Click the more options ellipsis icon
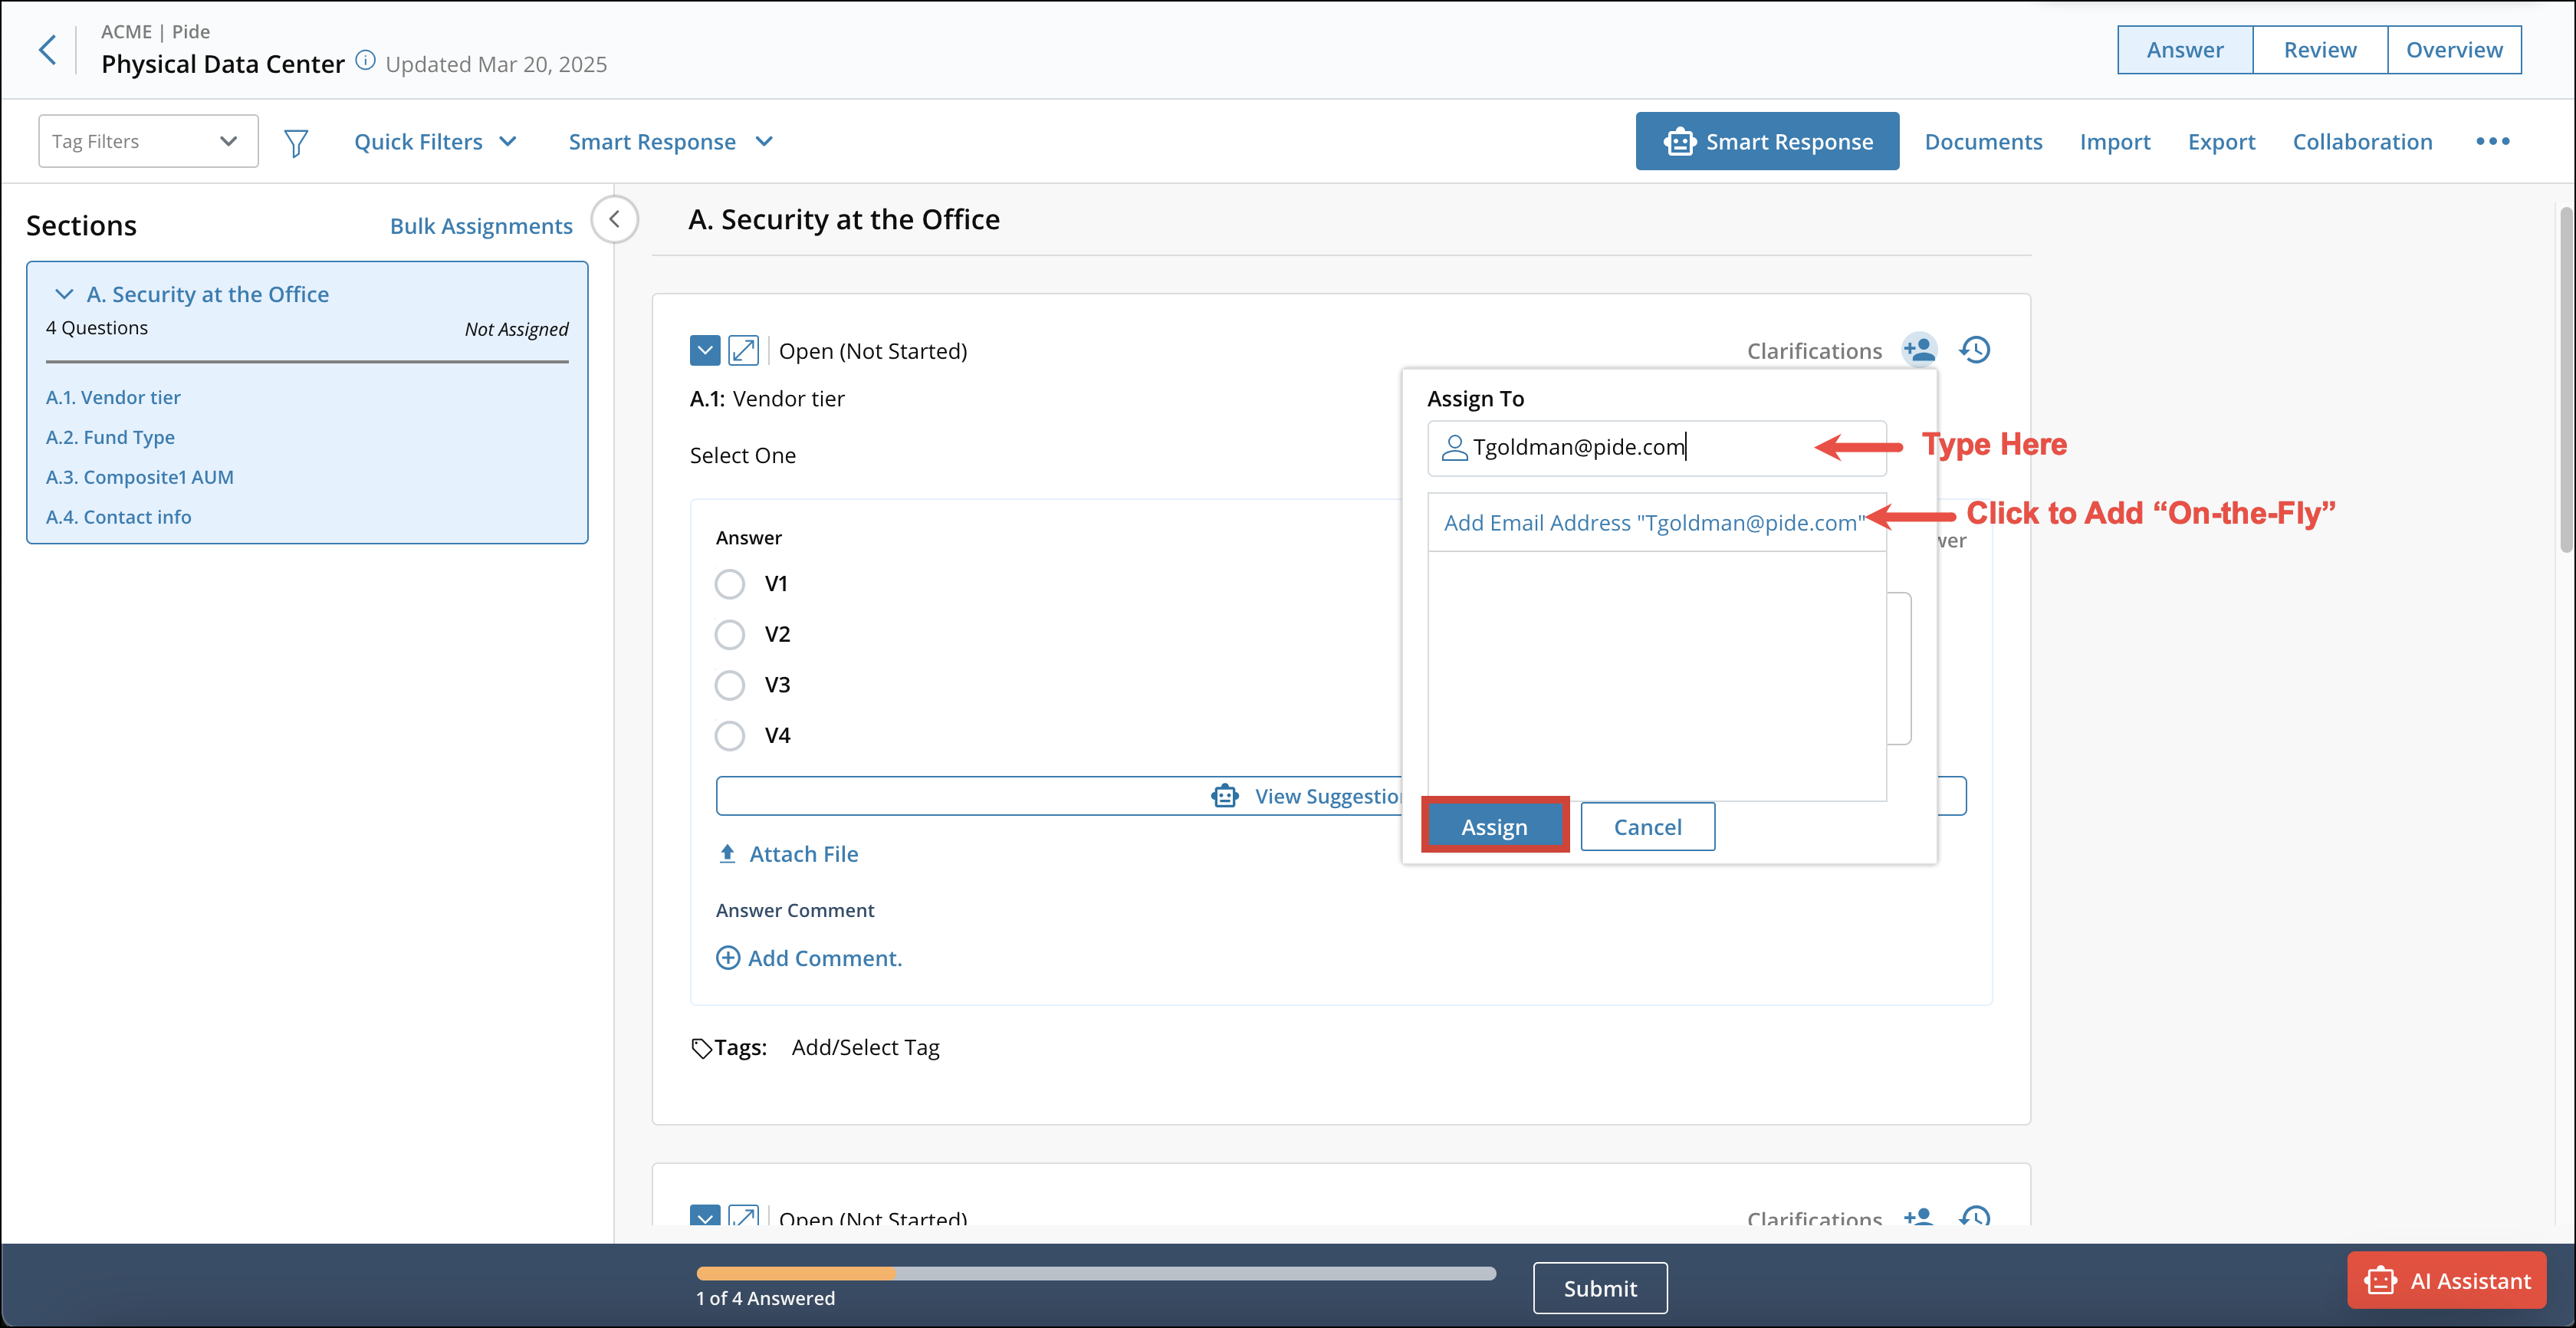 coord(2492,141)
